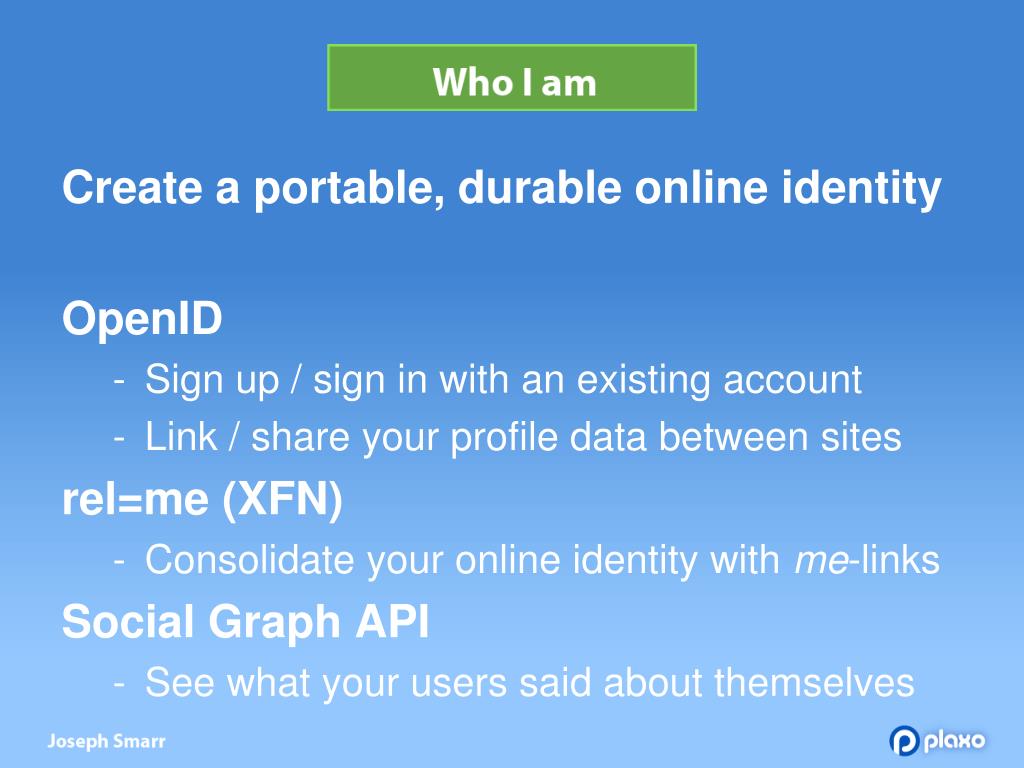Select the OpenID heading

tap(142, 319)
